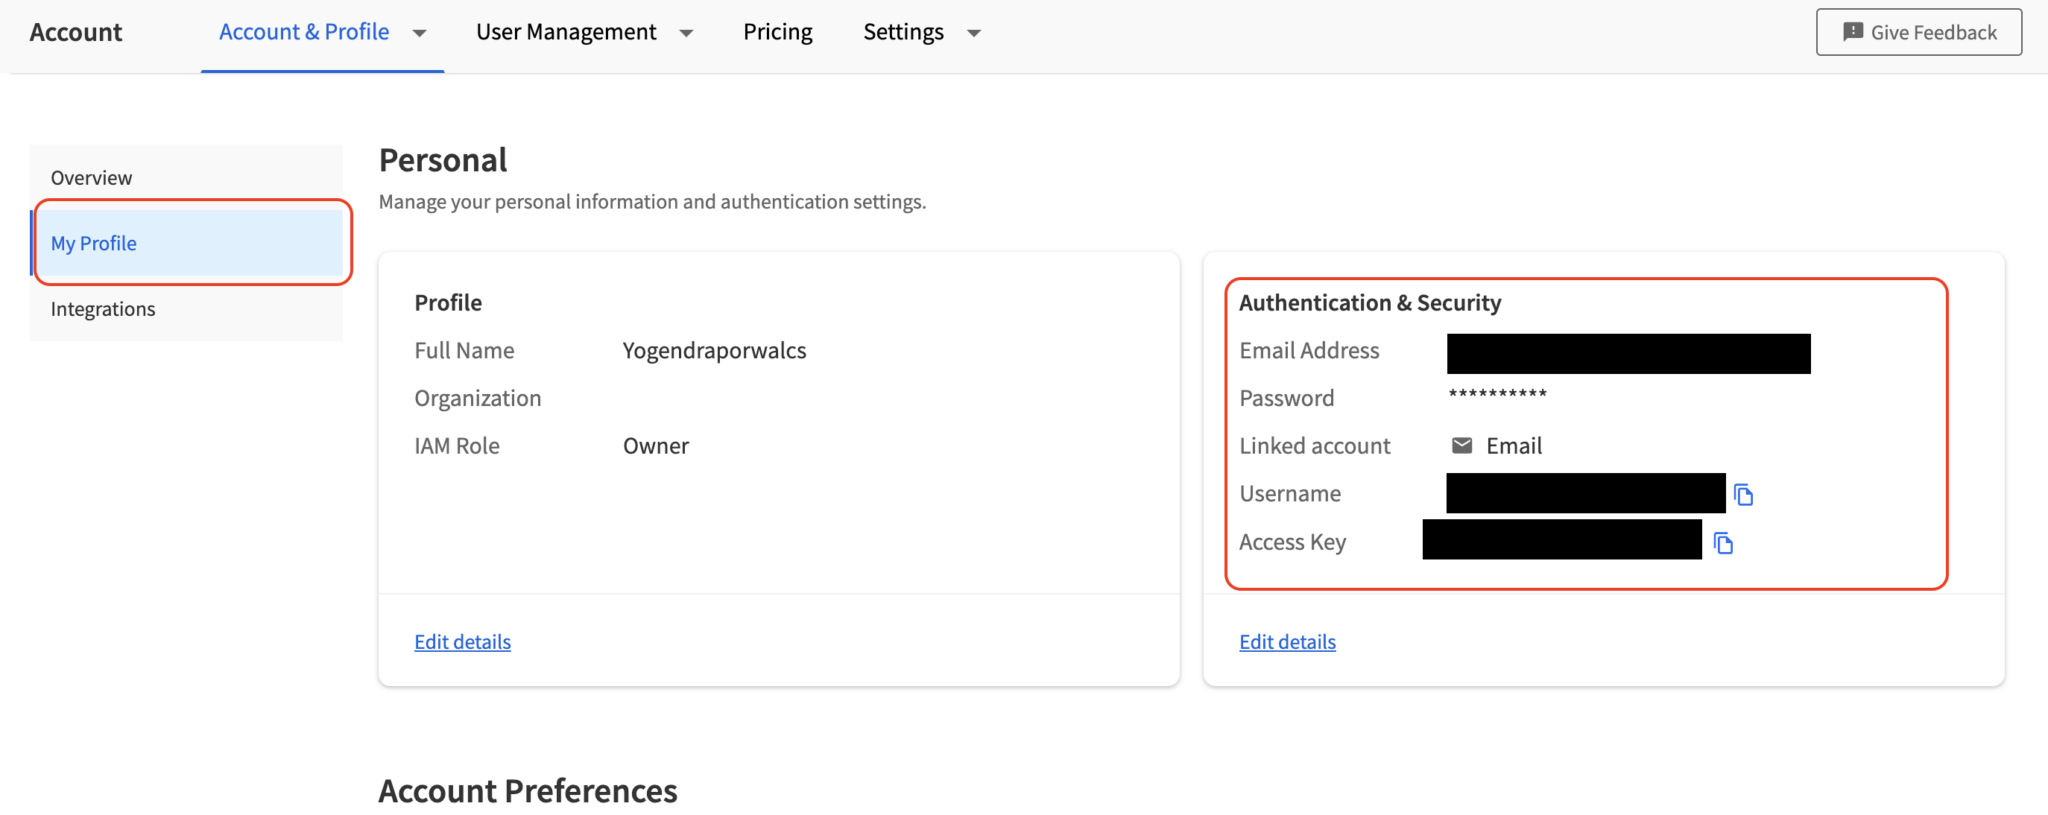Click the Account title at top left

point(76,32)
